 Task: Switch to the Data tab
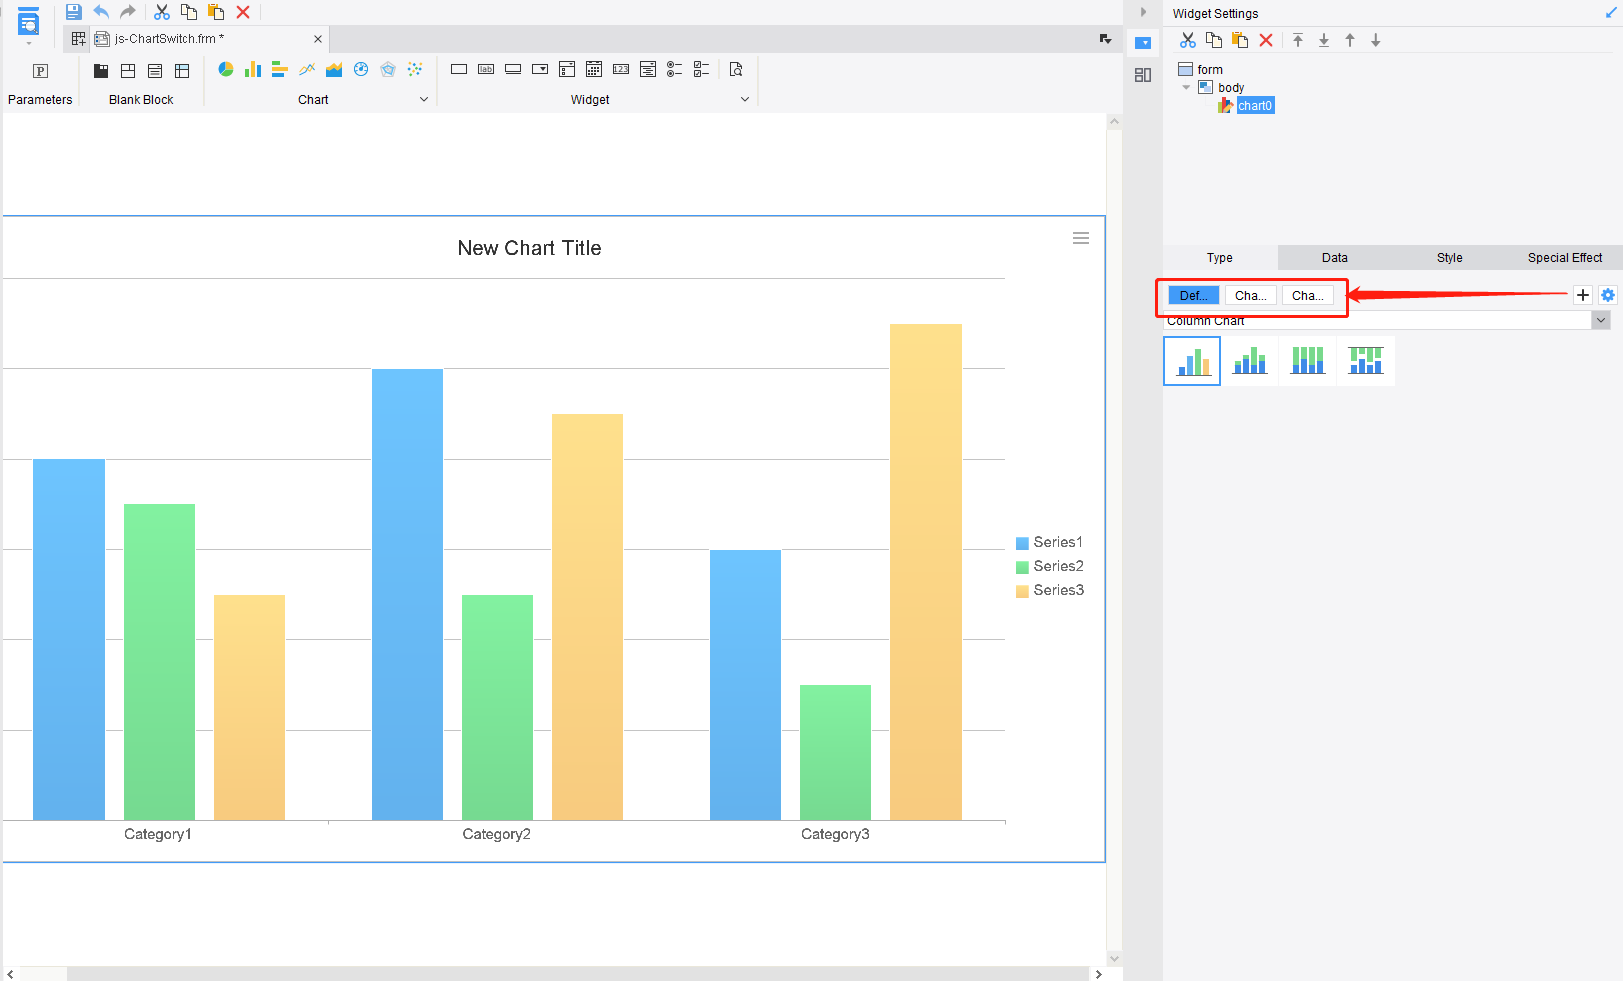pyautogui.click(x=1335, y=257)
